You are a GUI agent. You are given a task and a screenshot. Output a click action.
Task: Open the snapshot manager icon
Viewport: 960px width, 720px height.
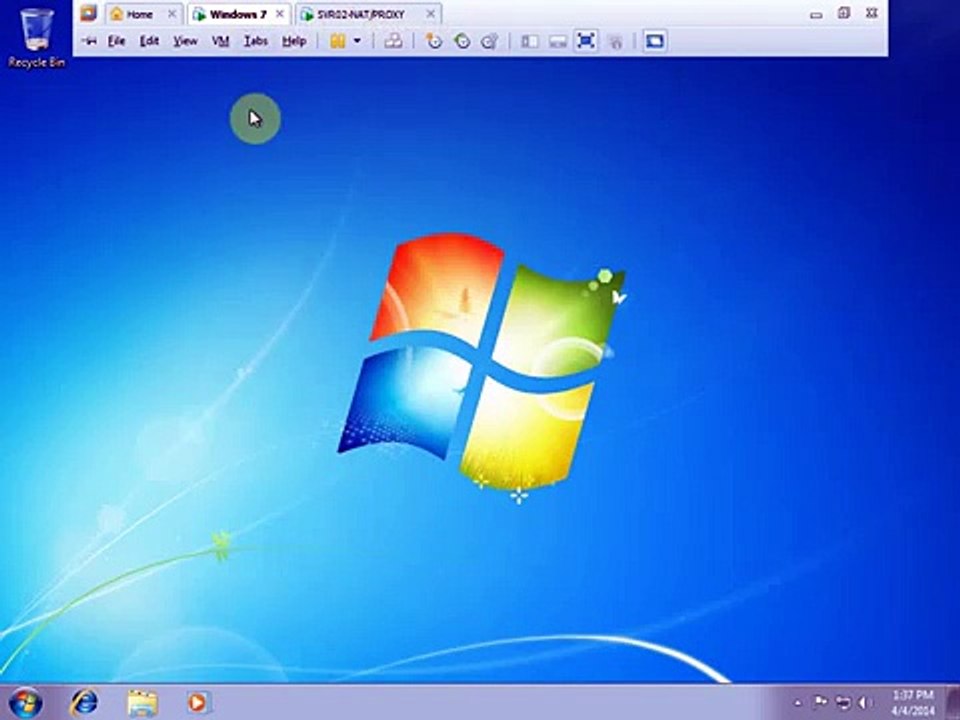(x=489, y=41)
